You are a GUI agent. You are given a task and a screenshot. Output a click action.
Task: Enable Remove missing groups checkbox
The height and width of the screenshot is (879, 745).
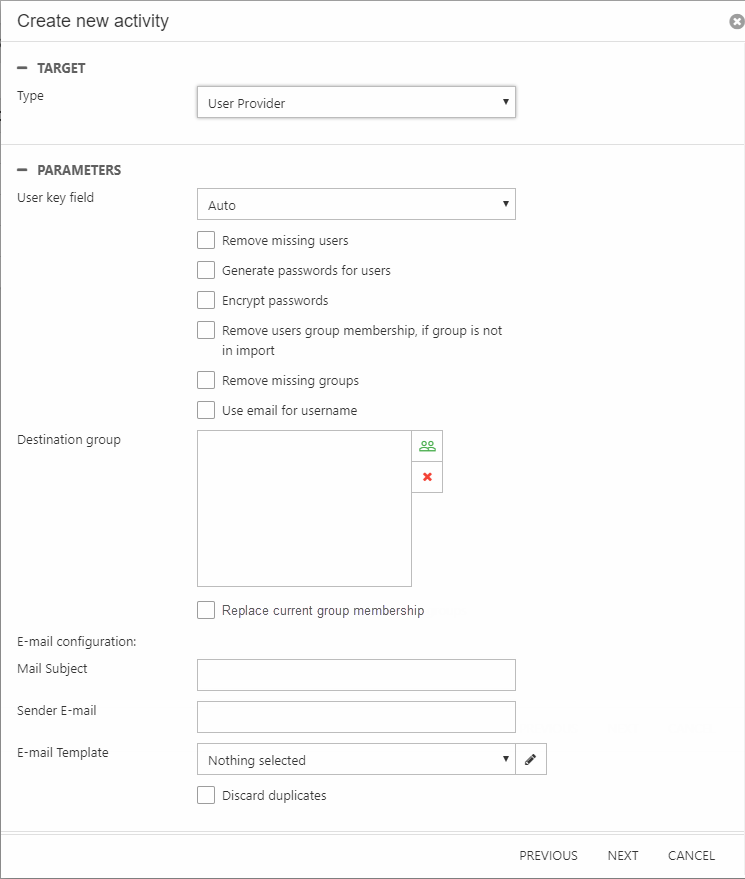206,380
